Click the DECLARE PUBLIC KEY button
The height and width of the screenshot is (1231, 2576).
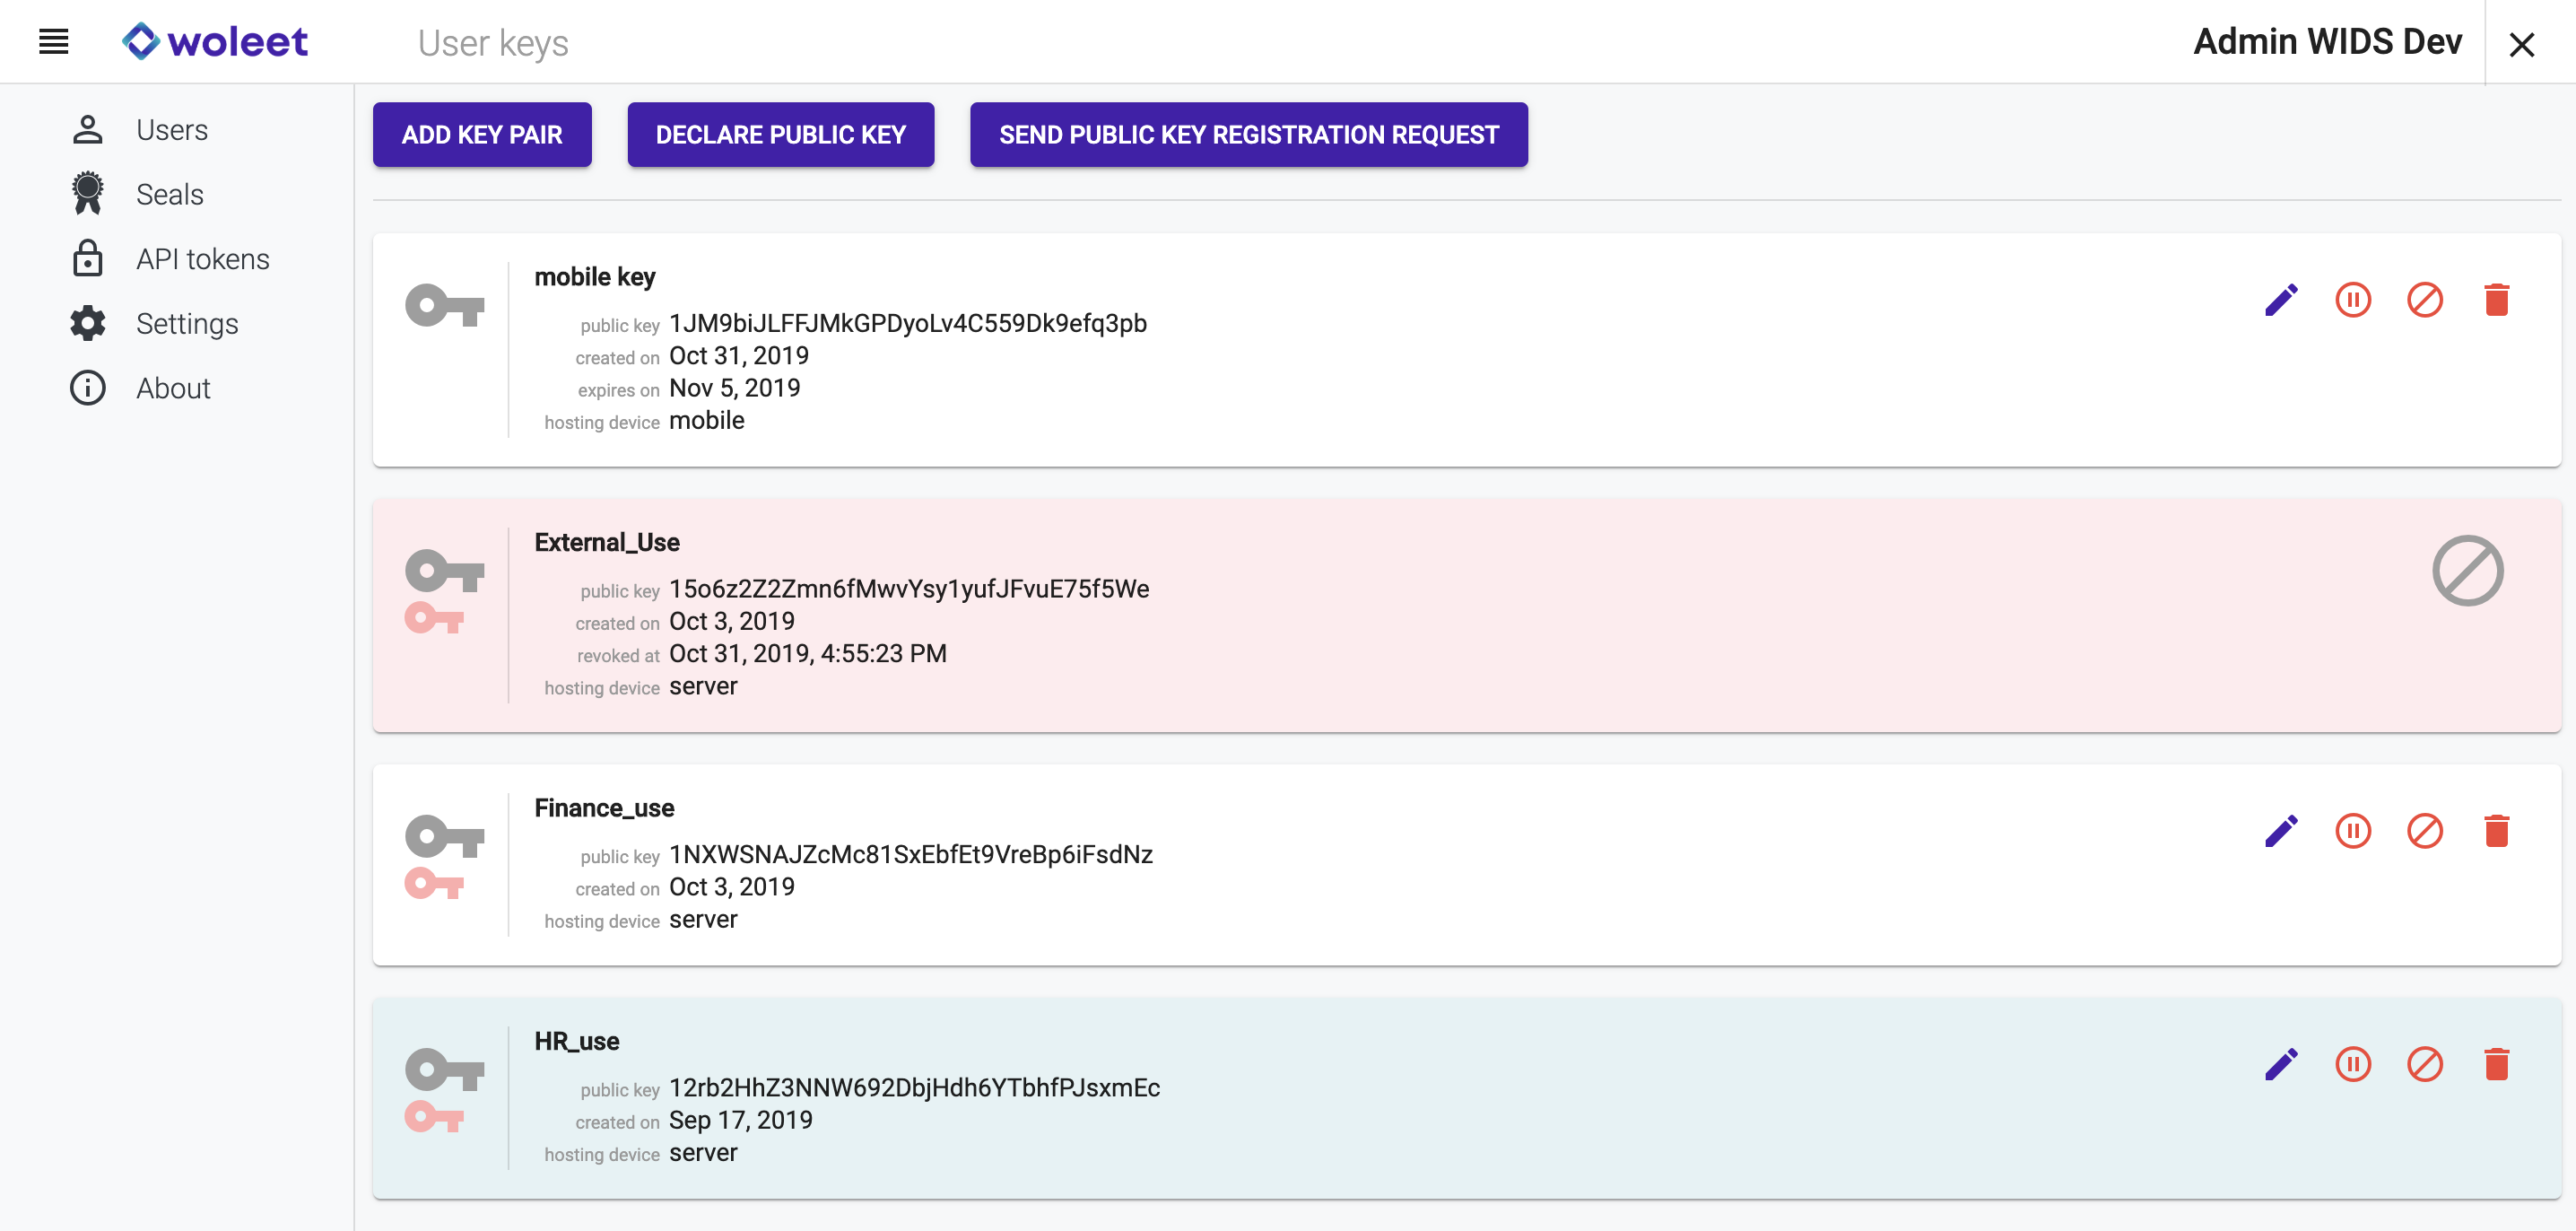[x=780, y=135]
